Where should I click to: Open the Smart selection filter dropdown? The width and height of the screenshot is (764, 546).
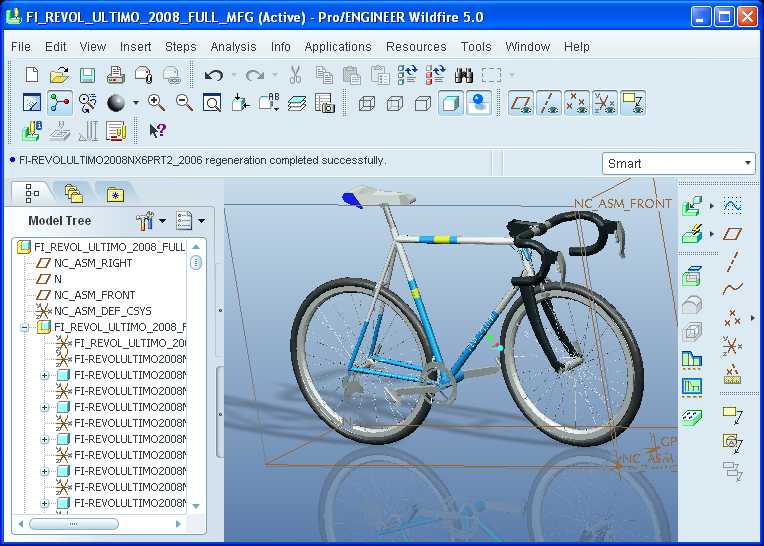click(679, 163)
